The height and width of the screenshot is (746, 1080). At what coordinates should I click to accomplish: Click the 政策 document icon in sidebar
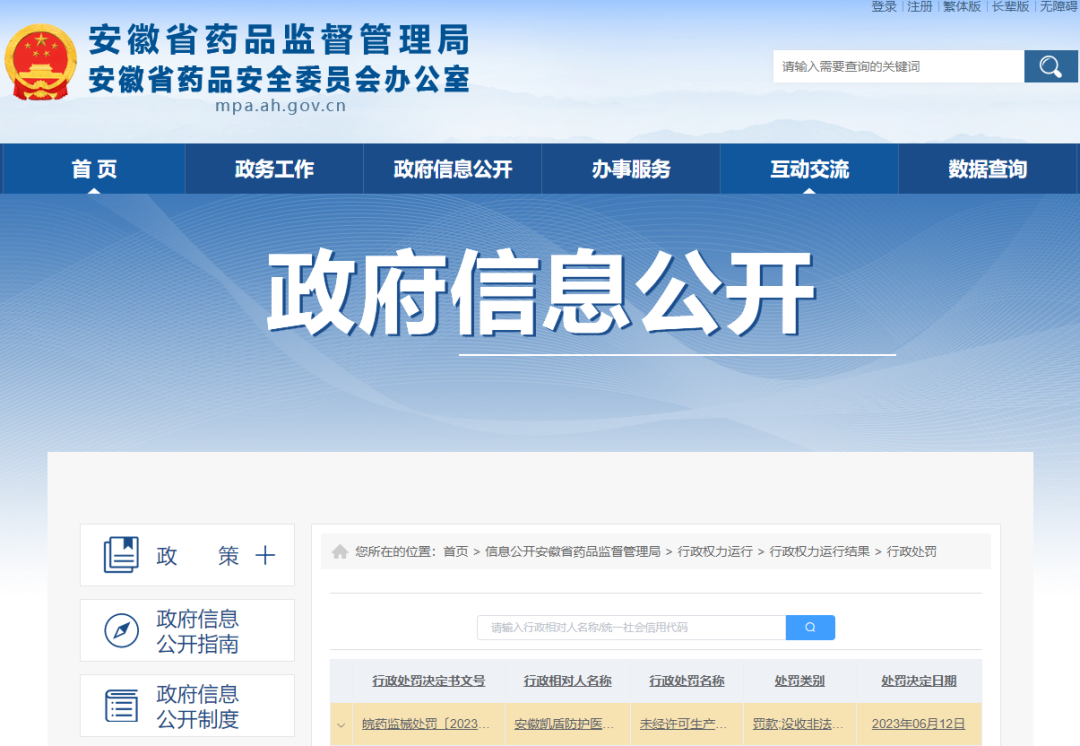coord(121,555)
